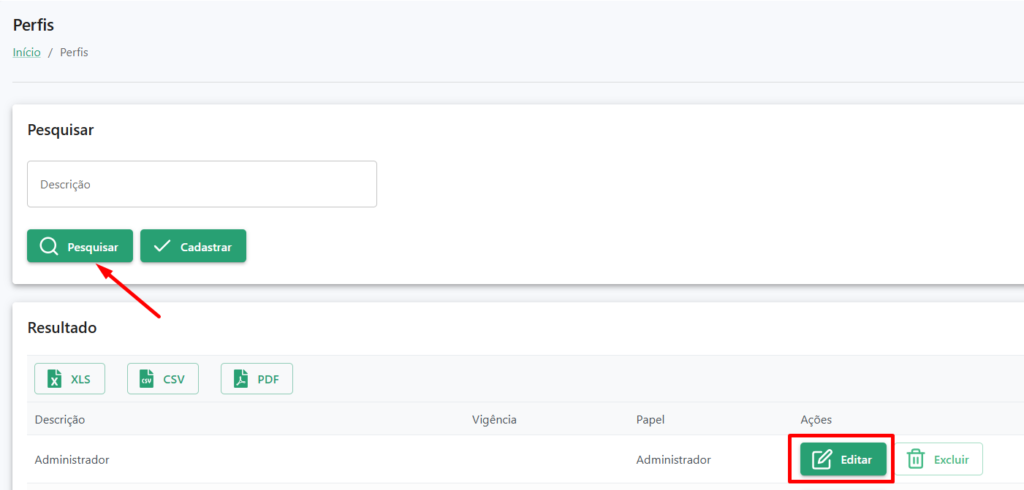The image size is (1024, 490).
Task: Select the Administrador value under Papel
Action: point(673,459)
